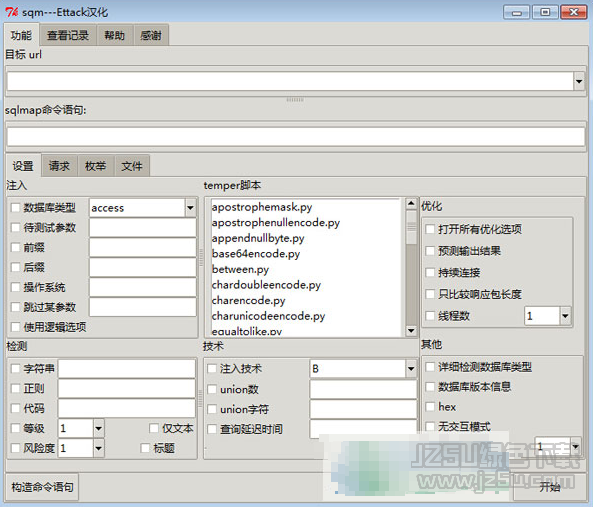Switch to the 枚举 settings tab

click(x=95, y=166)
